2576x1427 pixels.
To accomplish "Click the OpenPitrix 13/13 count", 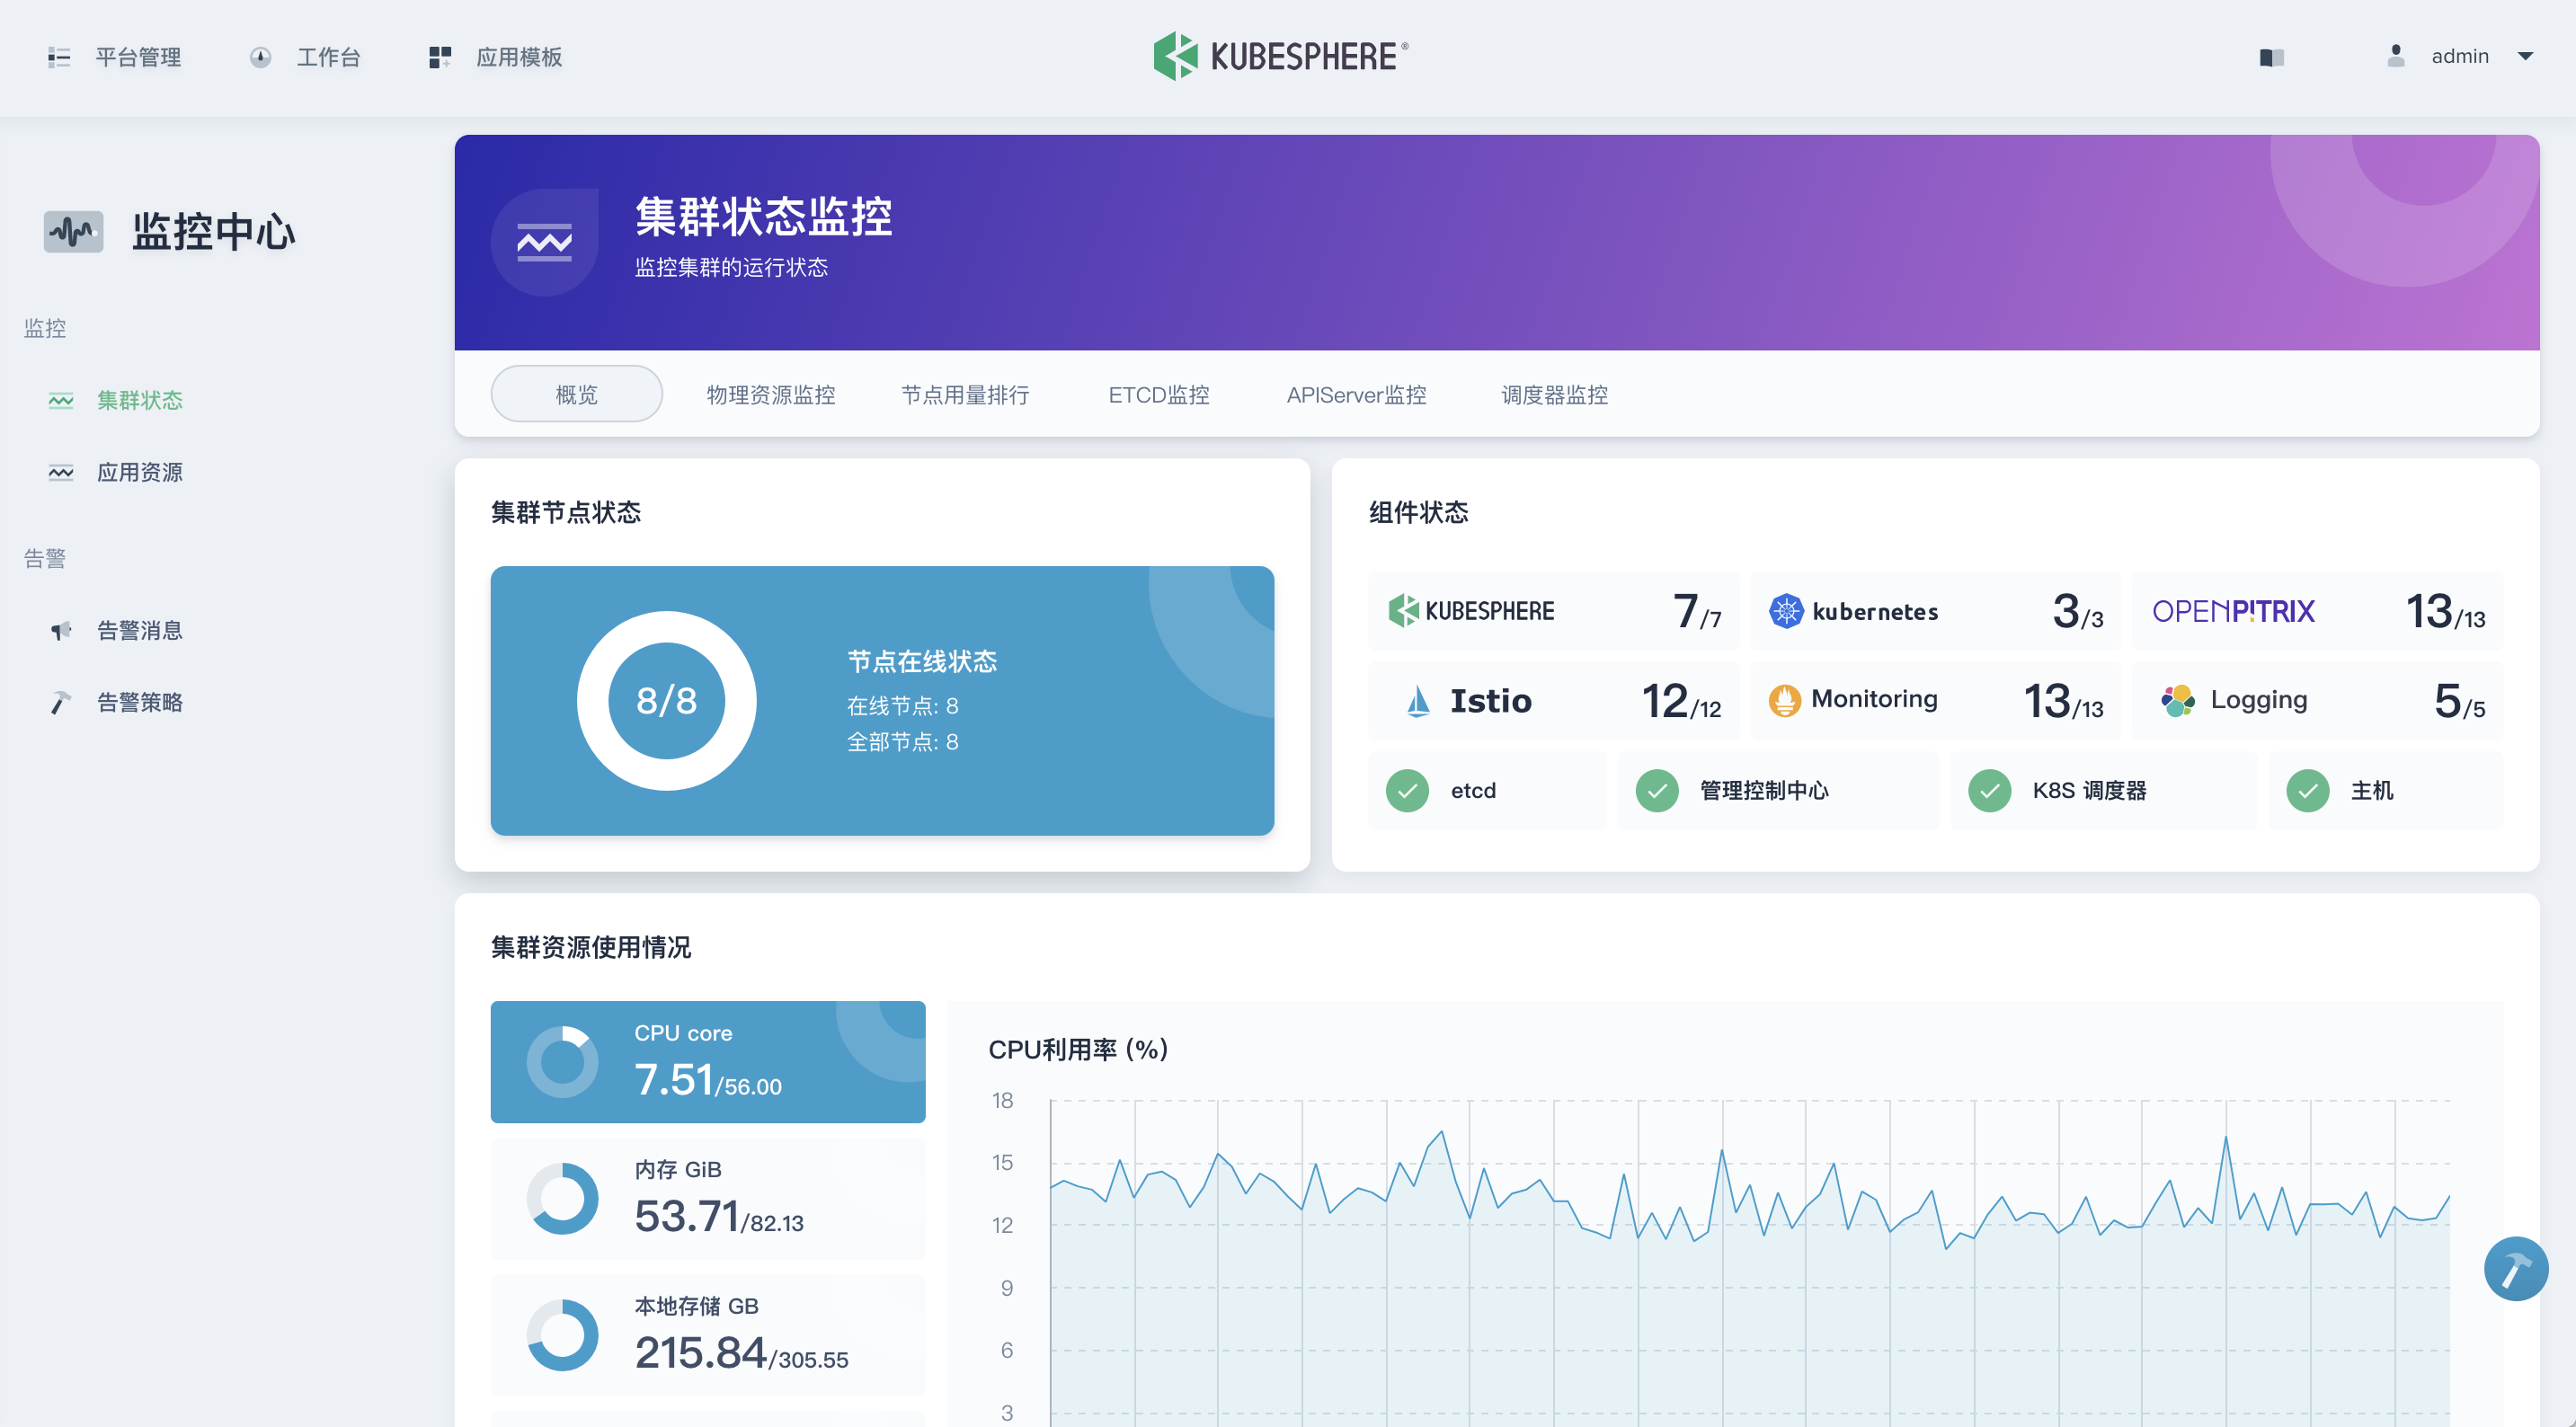I will pos(2445,611).
